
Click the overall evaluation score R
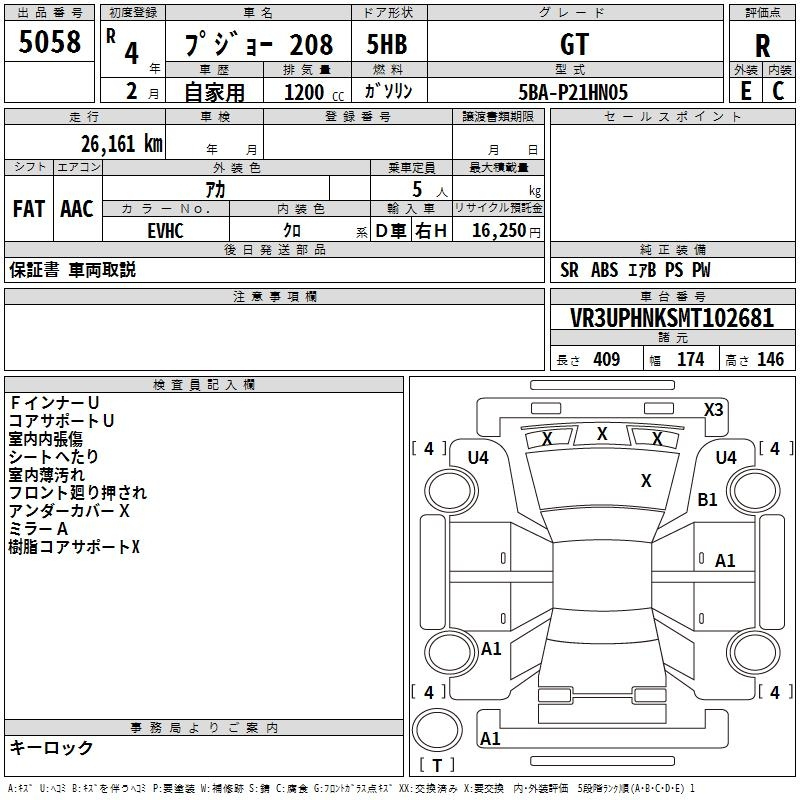tap(762, 44)
